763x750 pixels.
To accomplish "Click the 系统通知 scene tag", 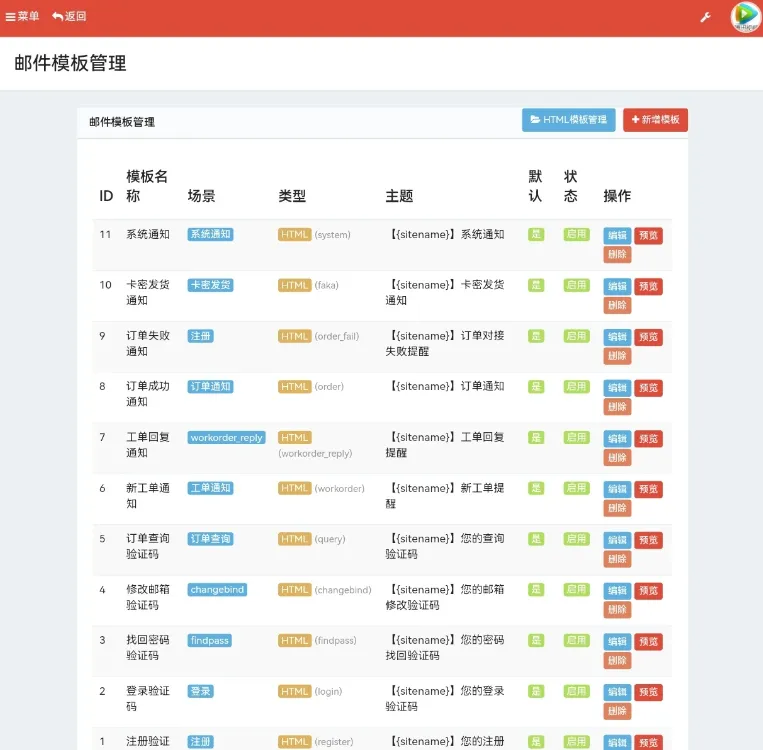I will tap(210, 234).
